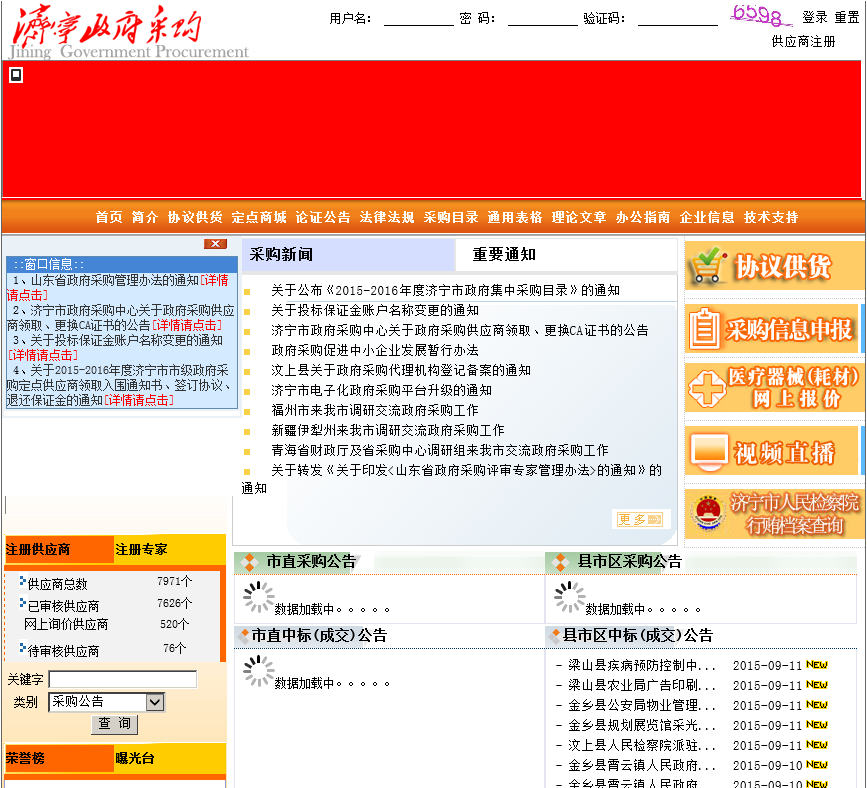Viewport: 867px width, 788px height.
Task: Click the small square icon on red banner
Action: [16, 75]
